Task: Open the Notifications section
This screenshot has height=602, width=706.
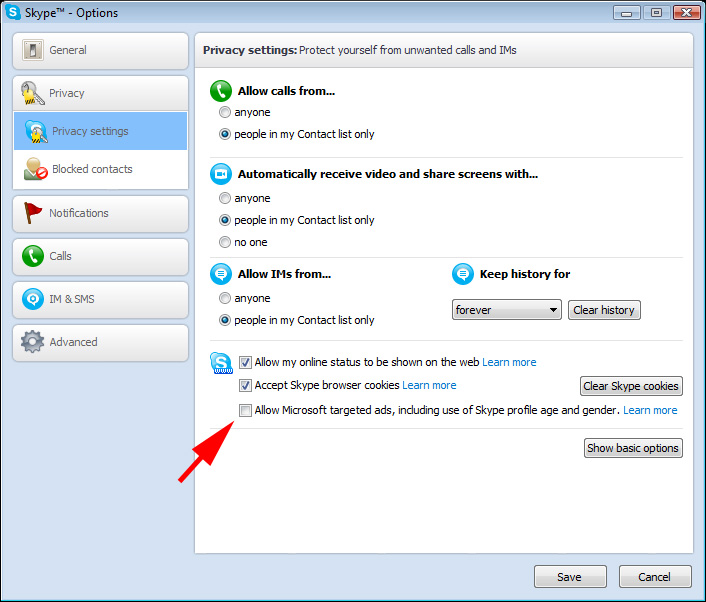Action: (x=100, y=213)
